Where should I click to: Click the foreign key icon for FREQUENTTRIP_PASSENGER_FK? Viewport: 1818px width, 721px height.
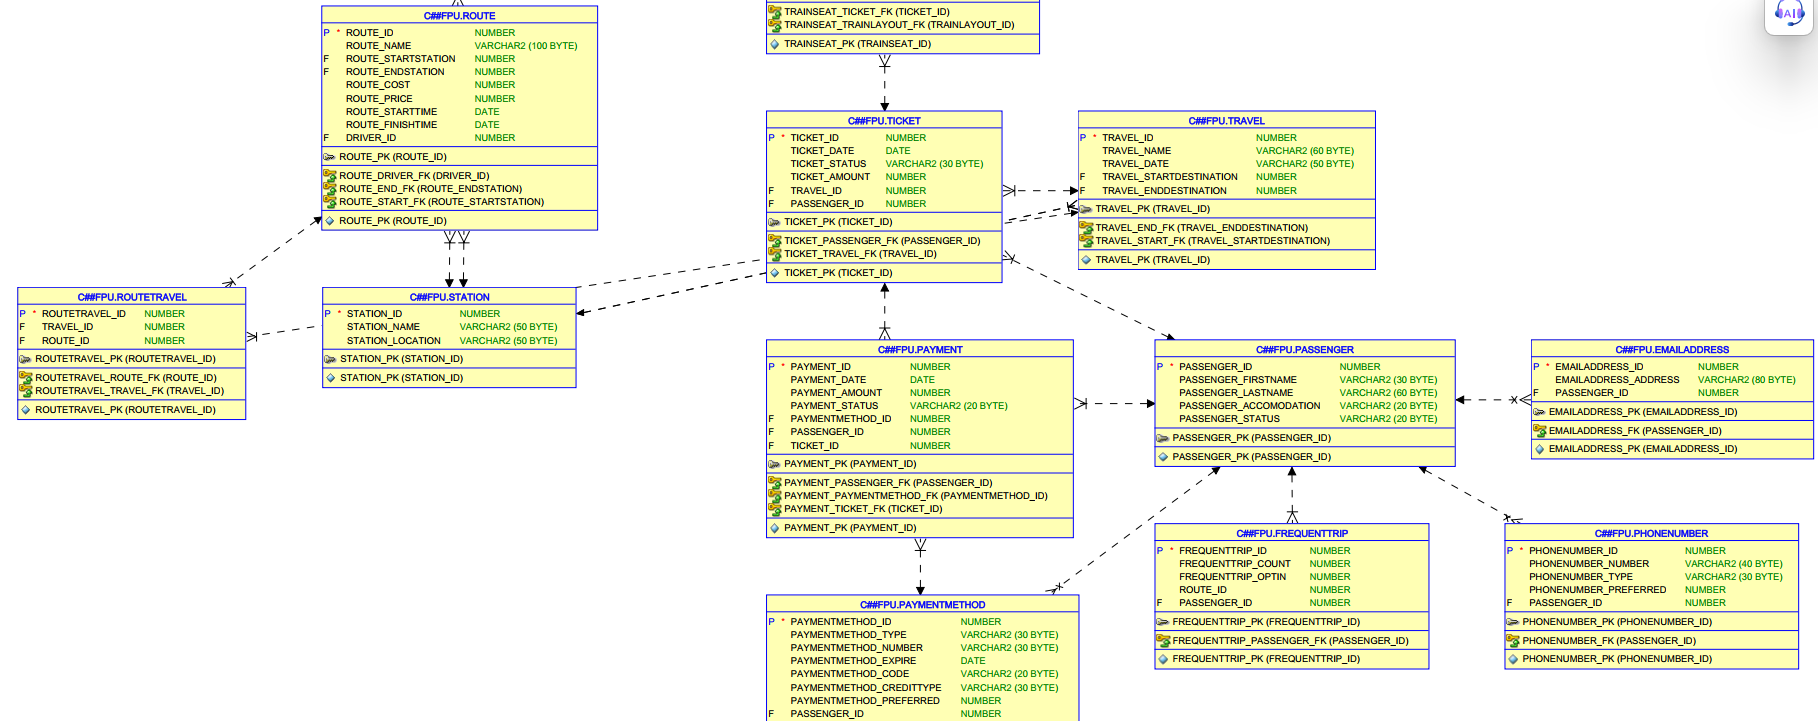click(1162, 641)
